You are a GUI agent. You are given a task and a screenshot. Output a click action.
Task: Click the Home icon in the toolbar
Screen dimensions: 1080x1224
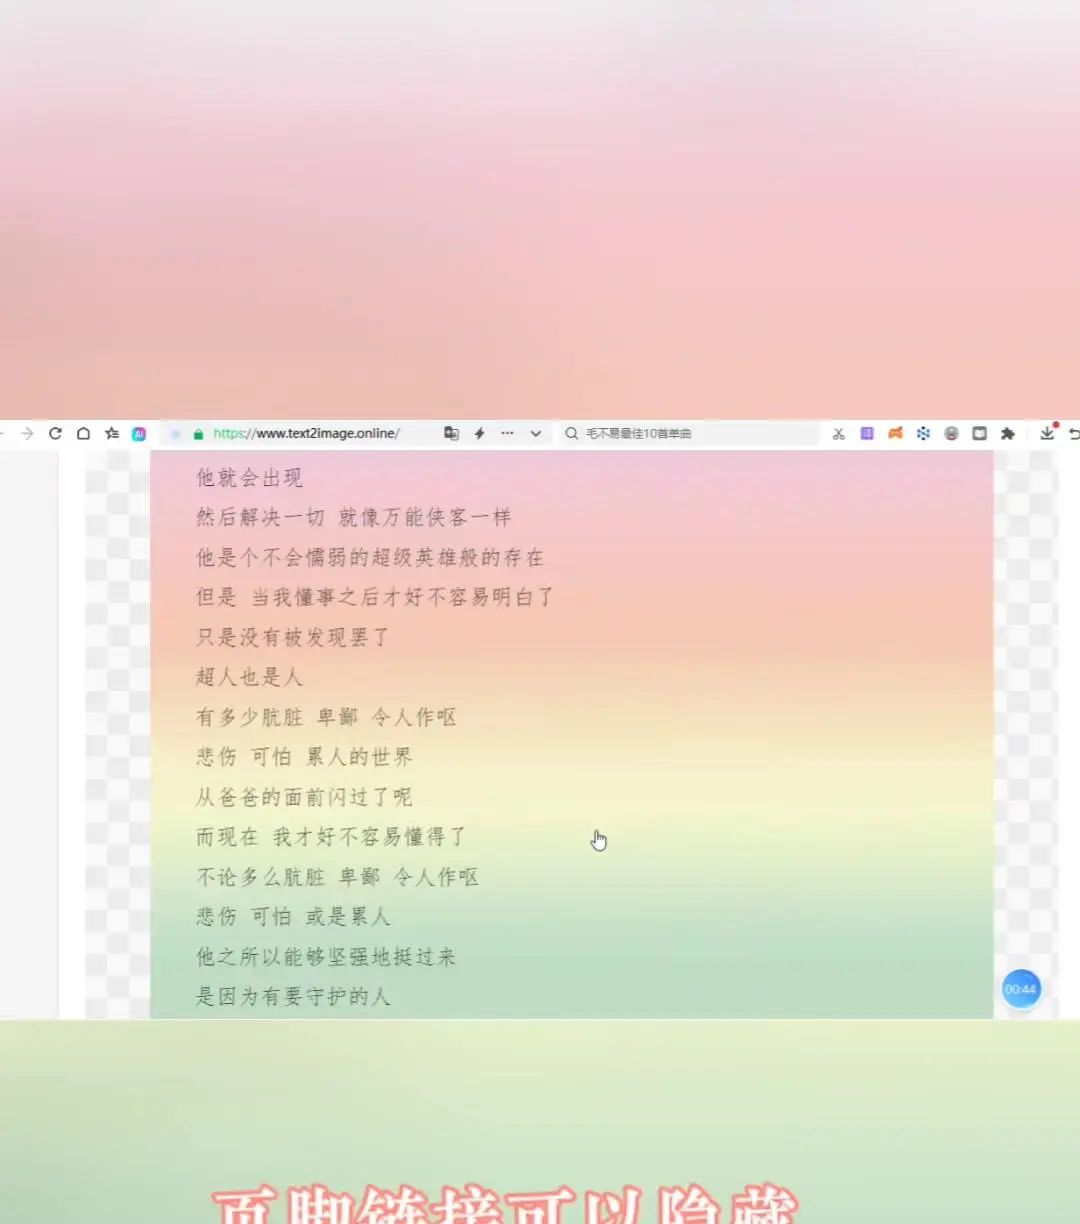[x=84, y=433]
